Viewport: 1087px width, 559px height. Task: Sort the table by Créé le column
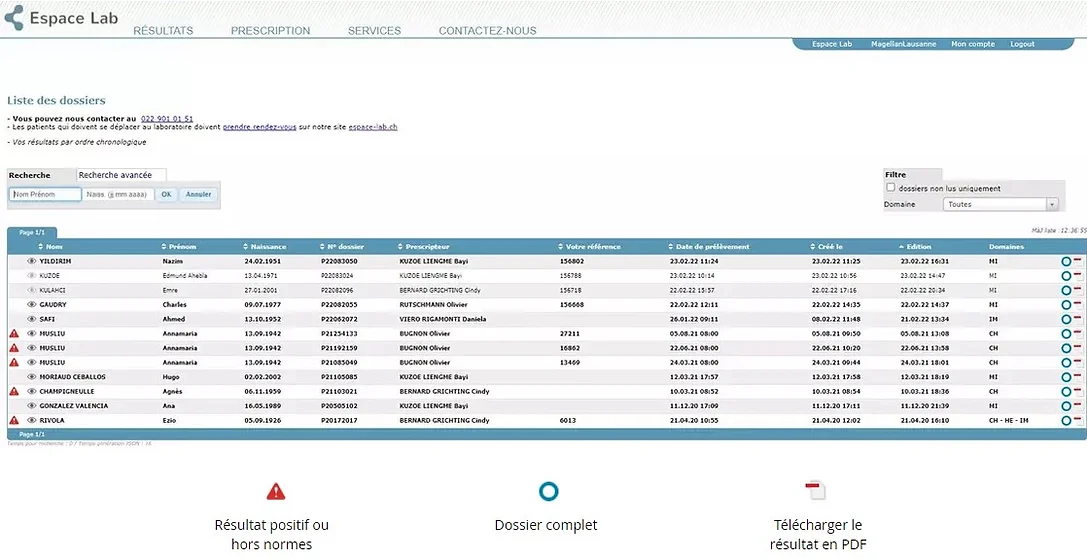point(828,247)
